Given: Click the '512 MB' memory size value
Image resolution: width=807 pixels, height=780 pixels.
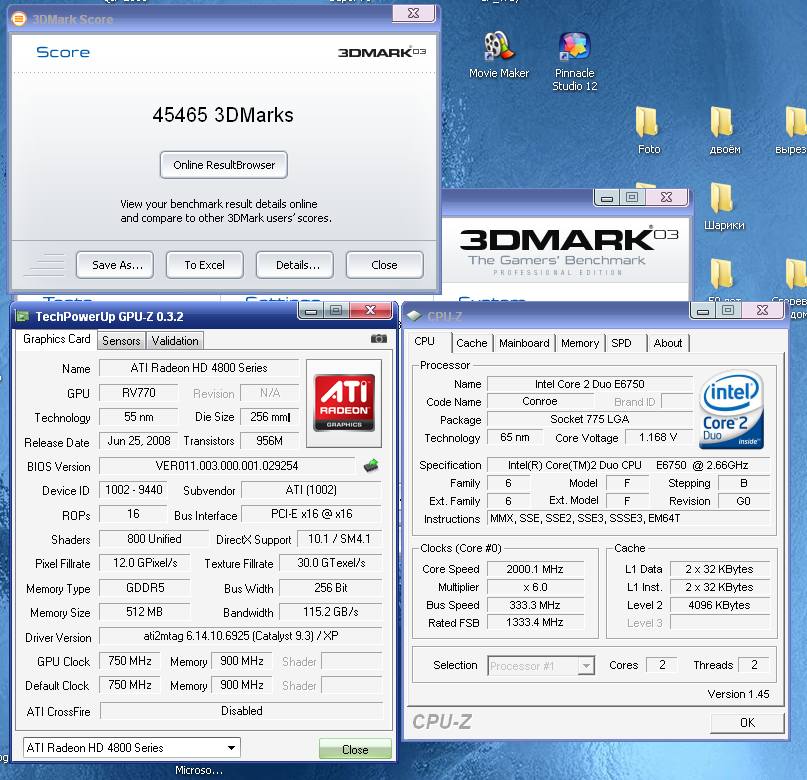Looking at the screenshot, I should [x=145, y=612].
